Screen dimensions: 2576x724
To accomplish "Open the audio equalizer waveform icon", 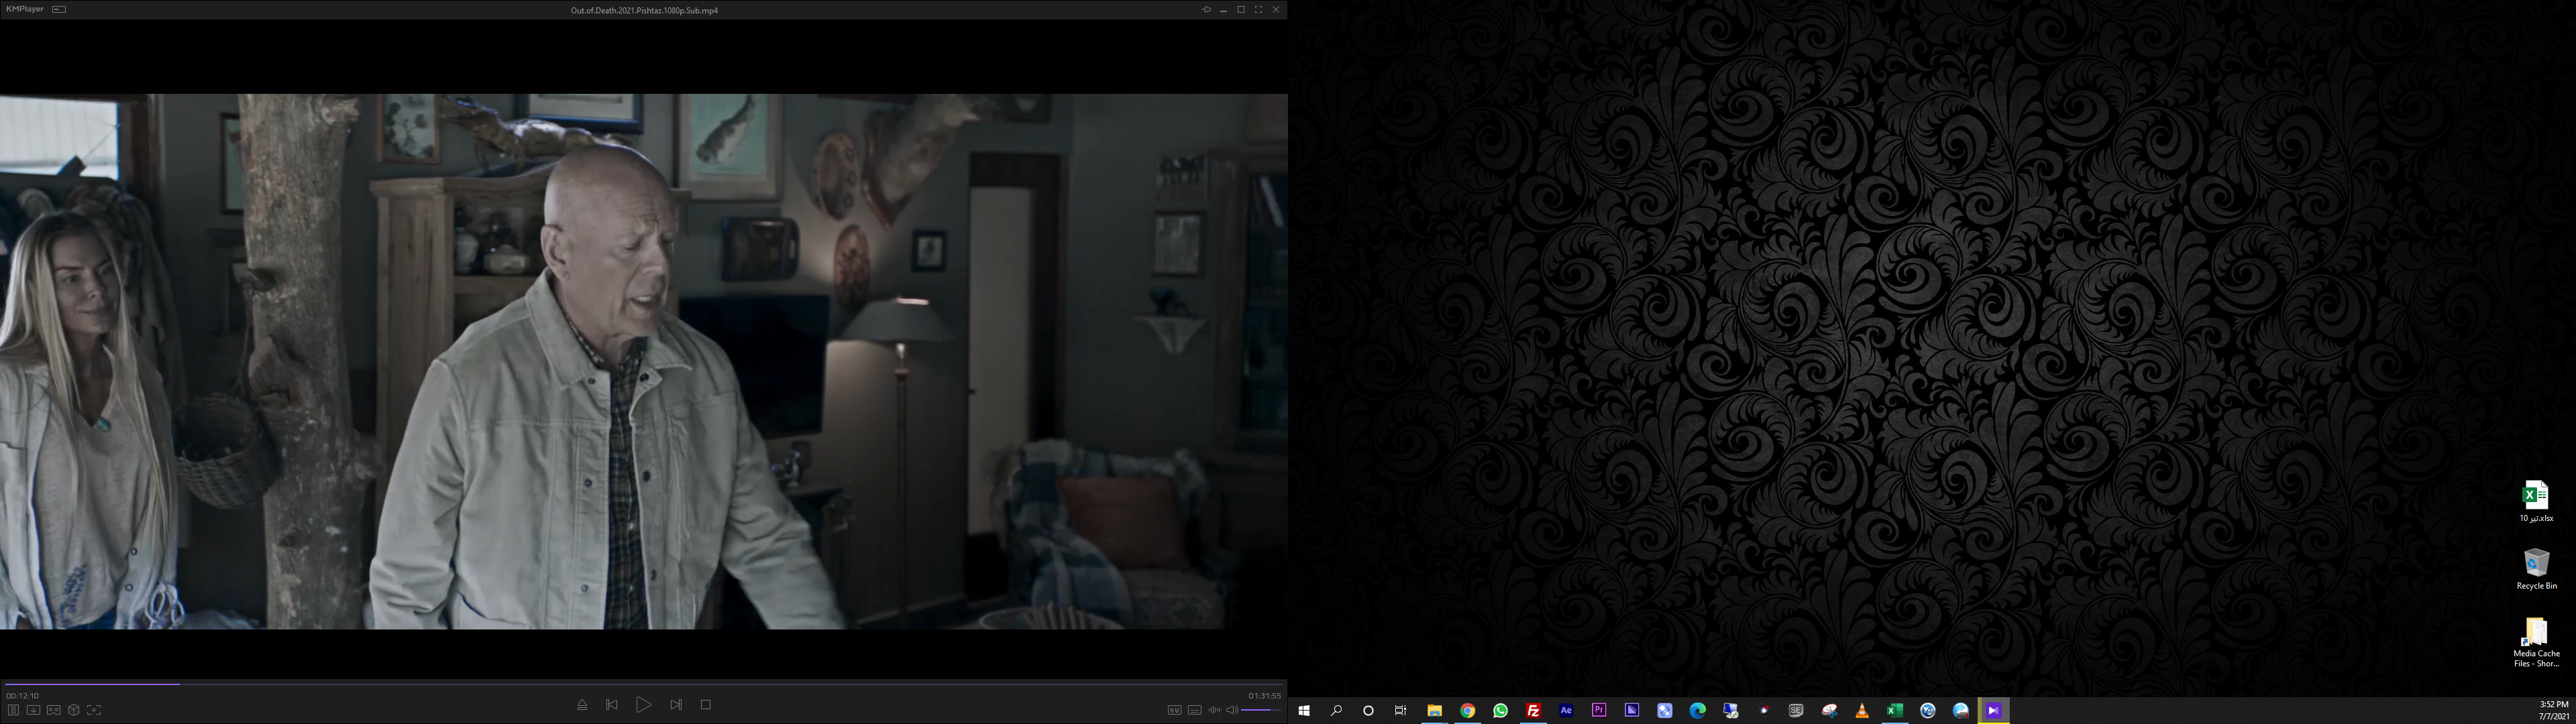I will [x=1214, y=710].
